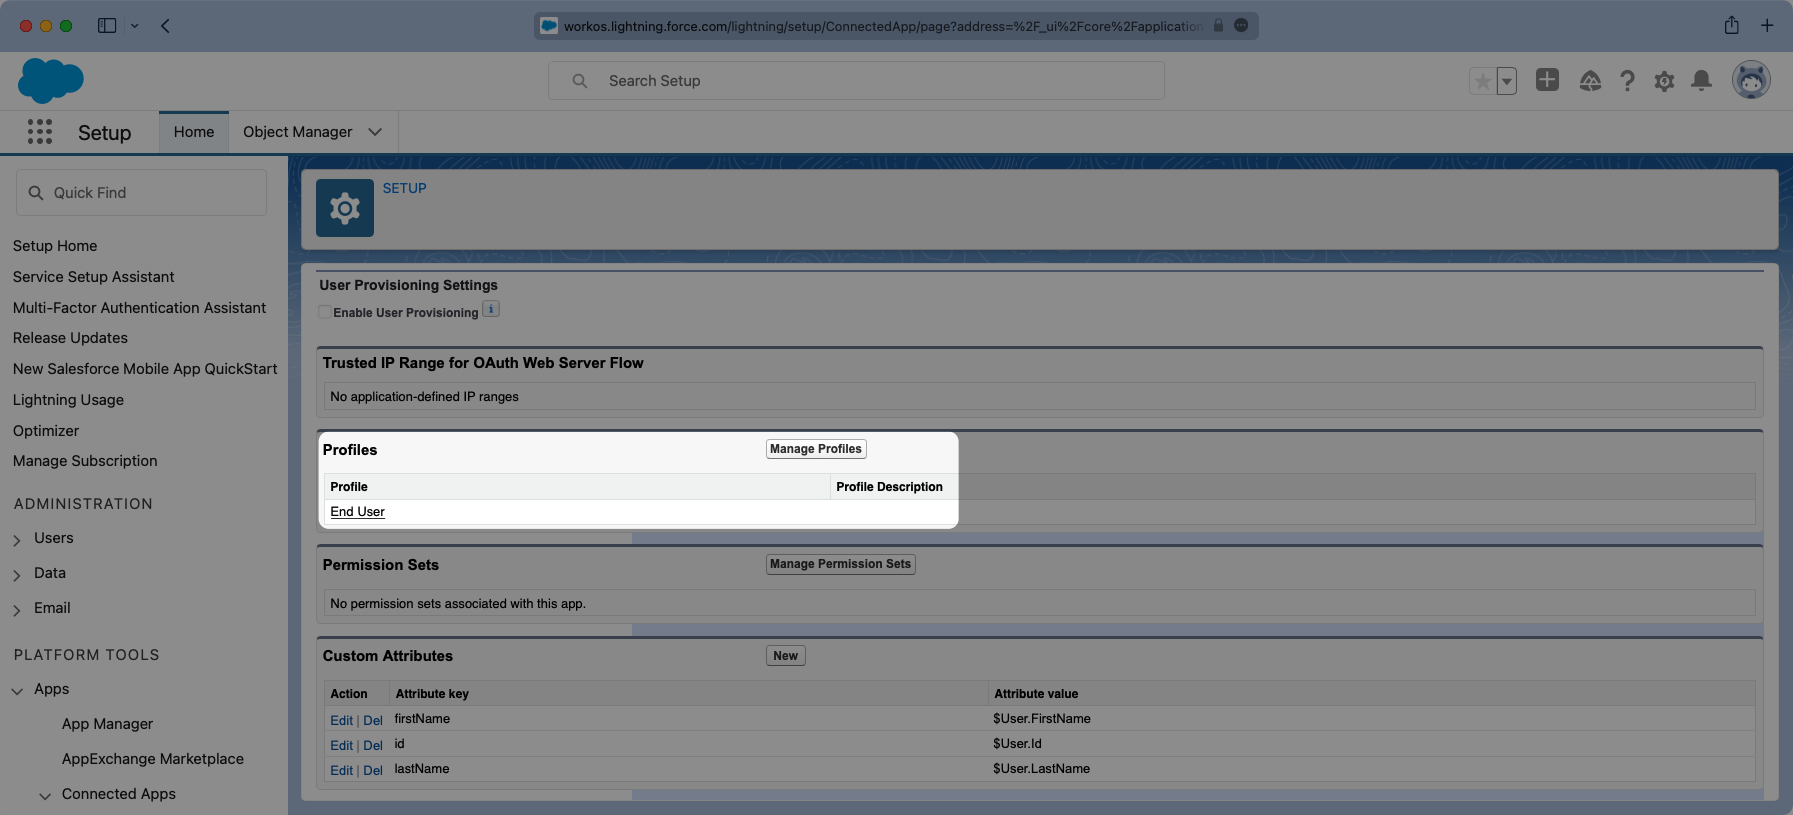
Task: Open the Setup gear menu icon
Action: click(1664, 81)
